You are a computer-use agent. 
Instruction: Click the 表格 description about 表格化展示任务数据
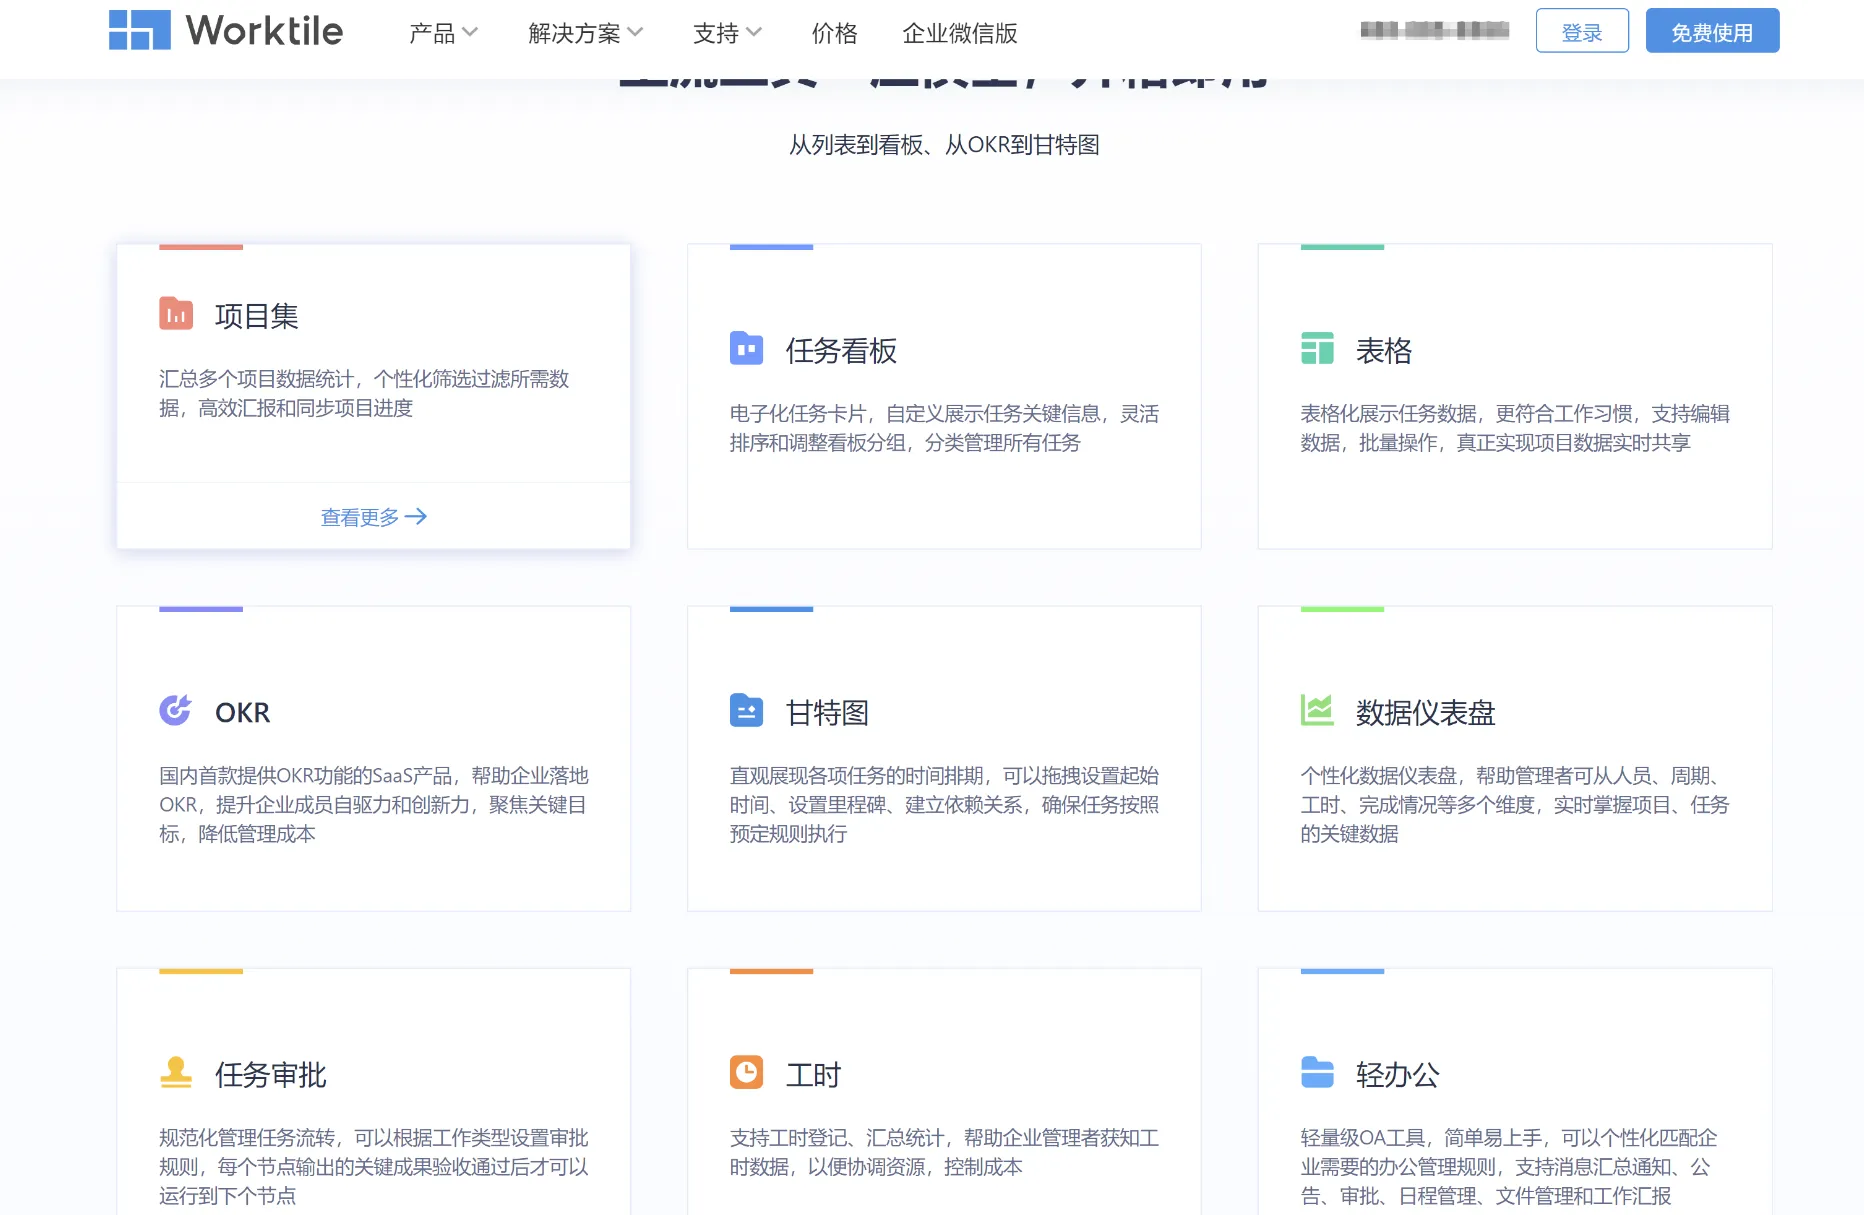pyautogui.click(x=1515, y=428)
